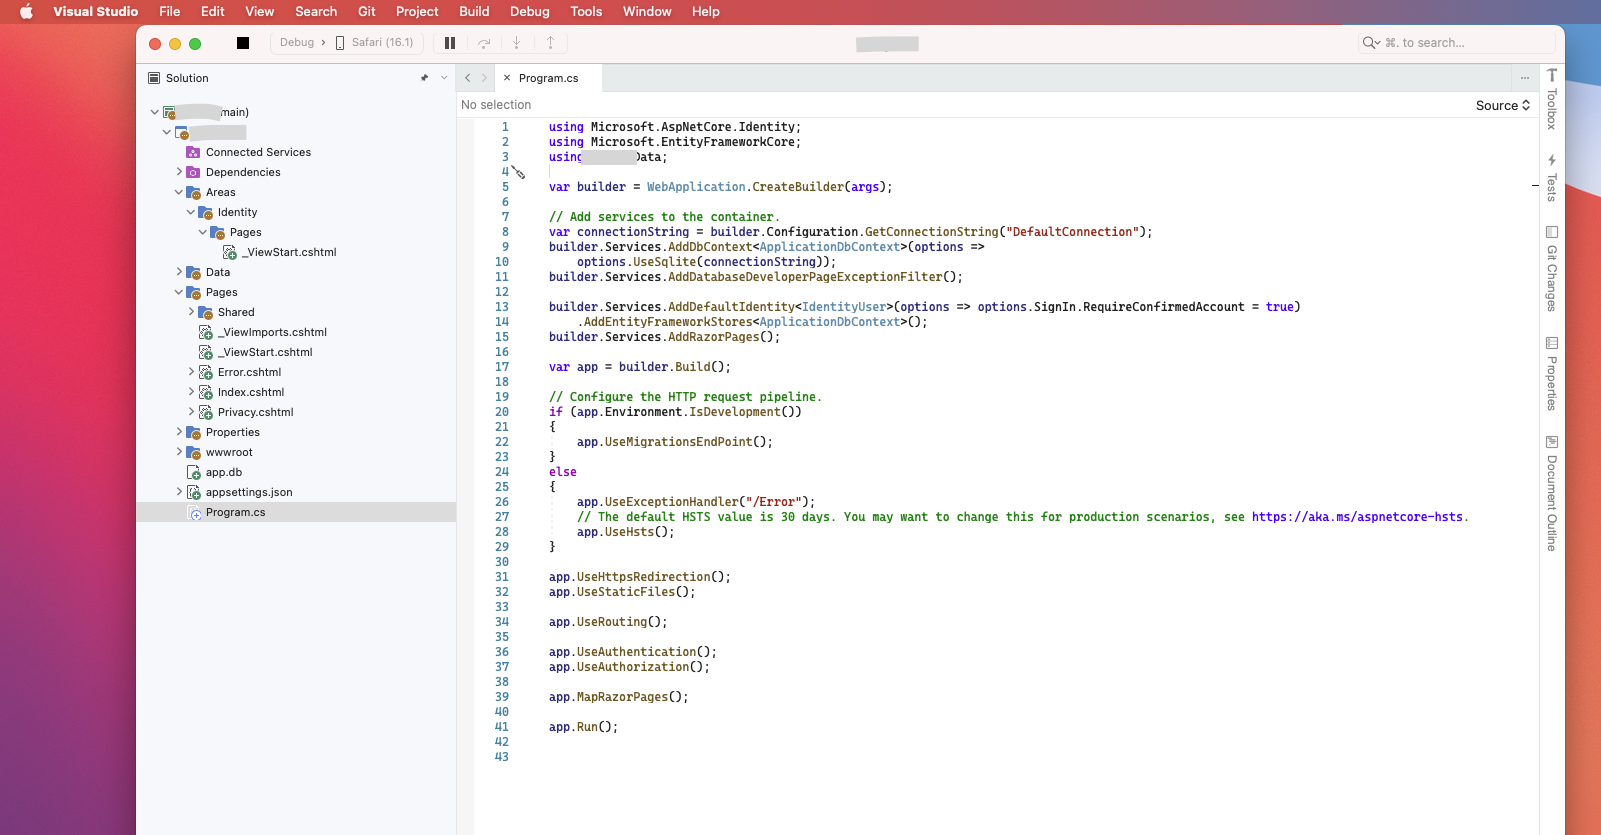Open the Properties side panel

1552,374
